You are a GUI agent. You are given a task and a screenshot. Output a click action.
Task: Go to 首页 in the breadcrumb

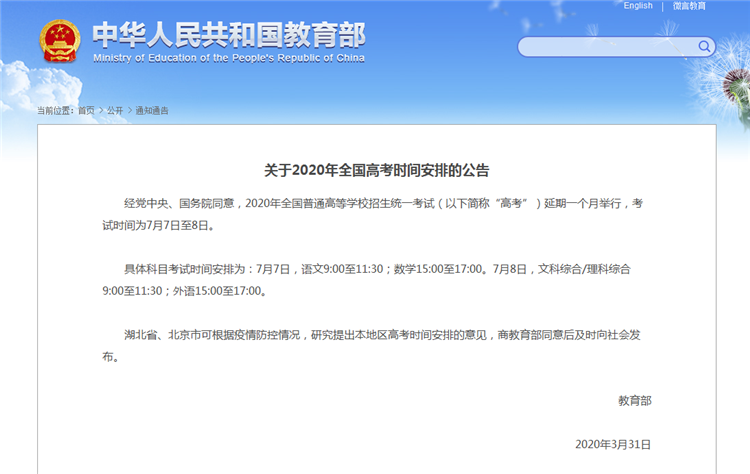tap(86, 110)
